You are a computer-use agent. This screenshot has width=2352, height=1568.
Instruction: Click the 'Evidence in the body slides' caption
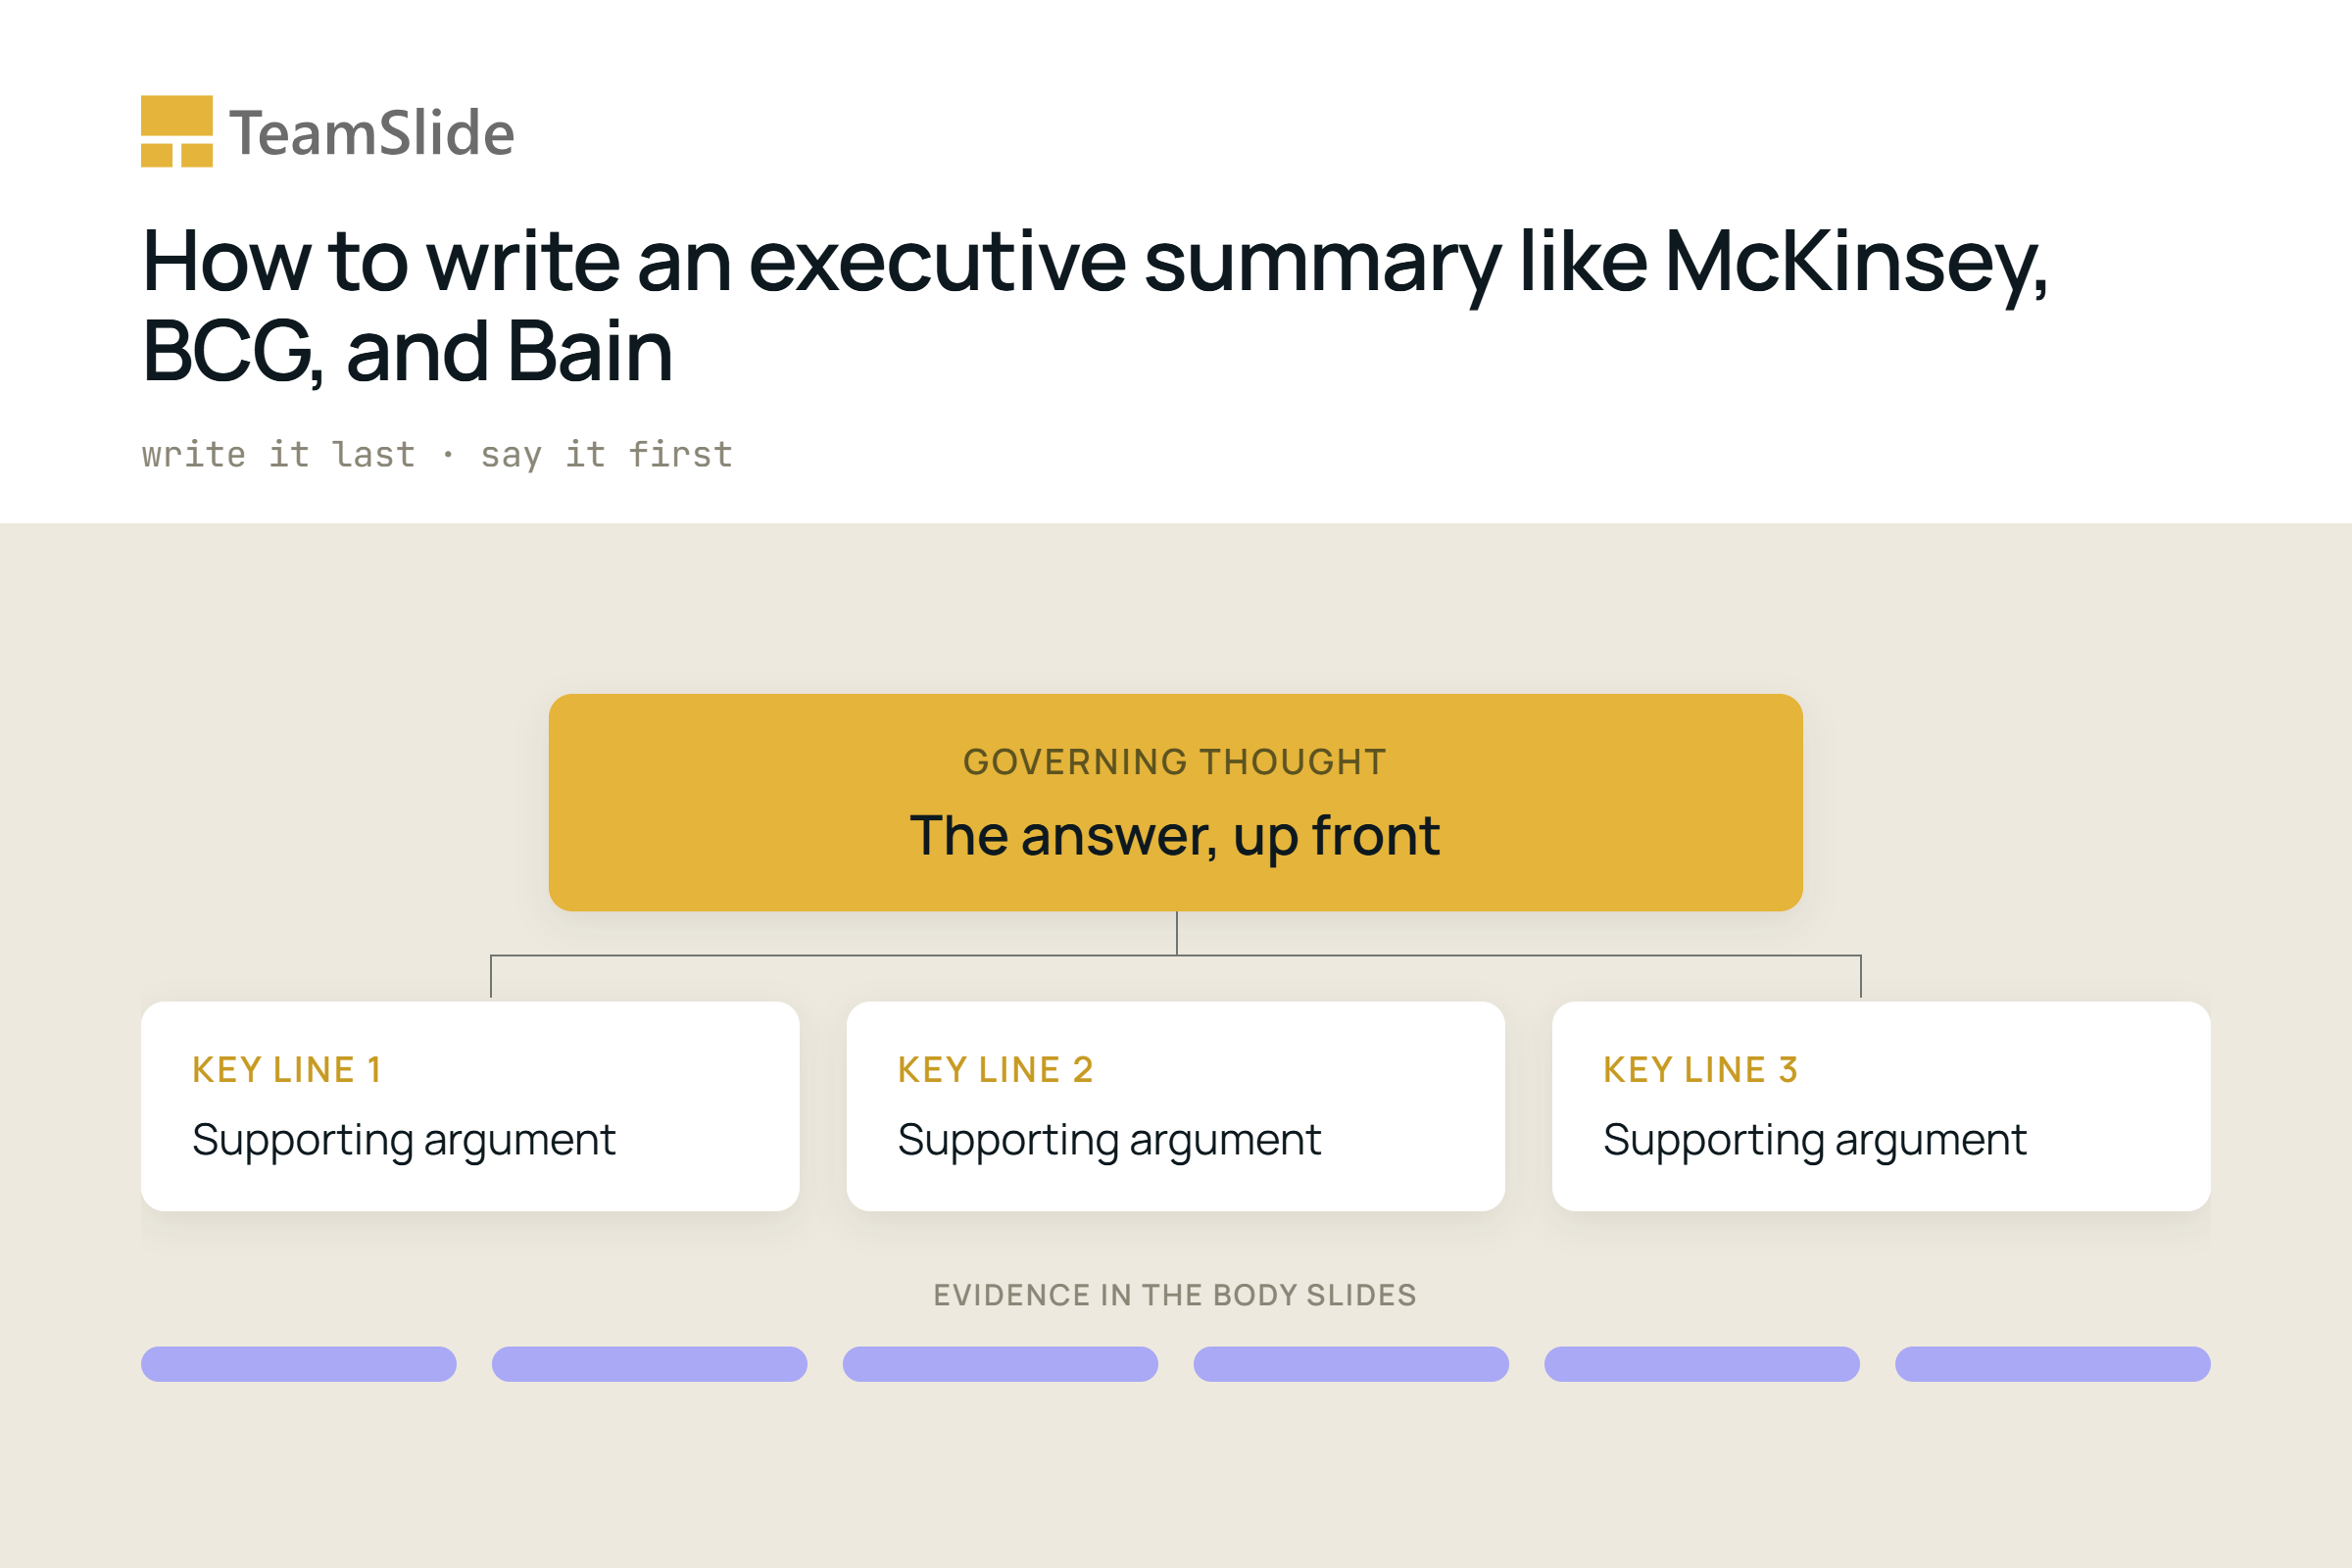click(1175, 1295)
